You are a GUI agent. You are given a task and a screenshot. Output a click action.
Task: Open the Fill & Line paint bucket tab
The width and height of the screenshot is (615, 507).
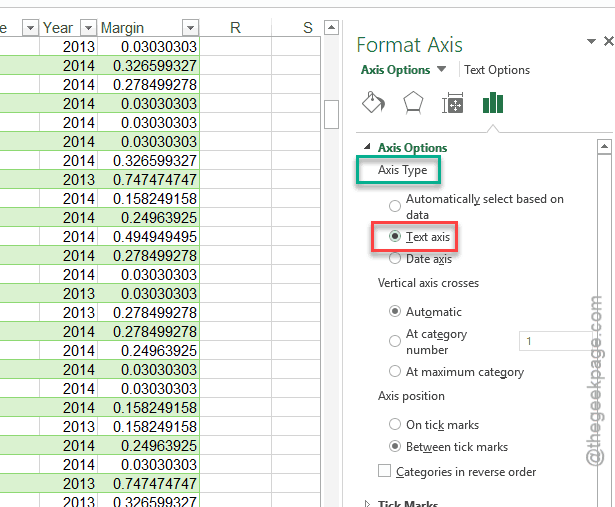pos(372,104)
